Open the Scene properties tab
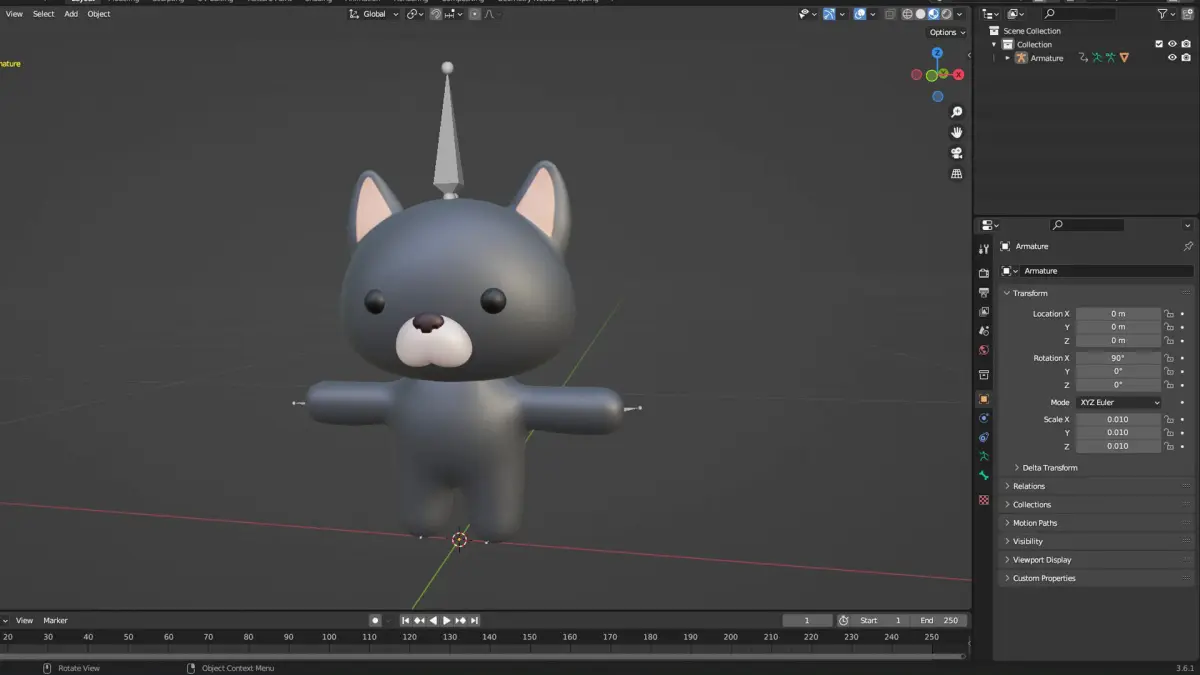Screen dimensions: 1200x675 coord(984,330)
